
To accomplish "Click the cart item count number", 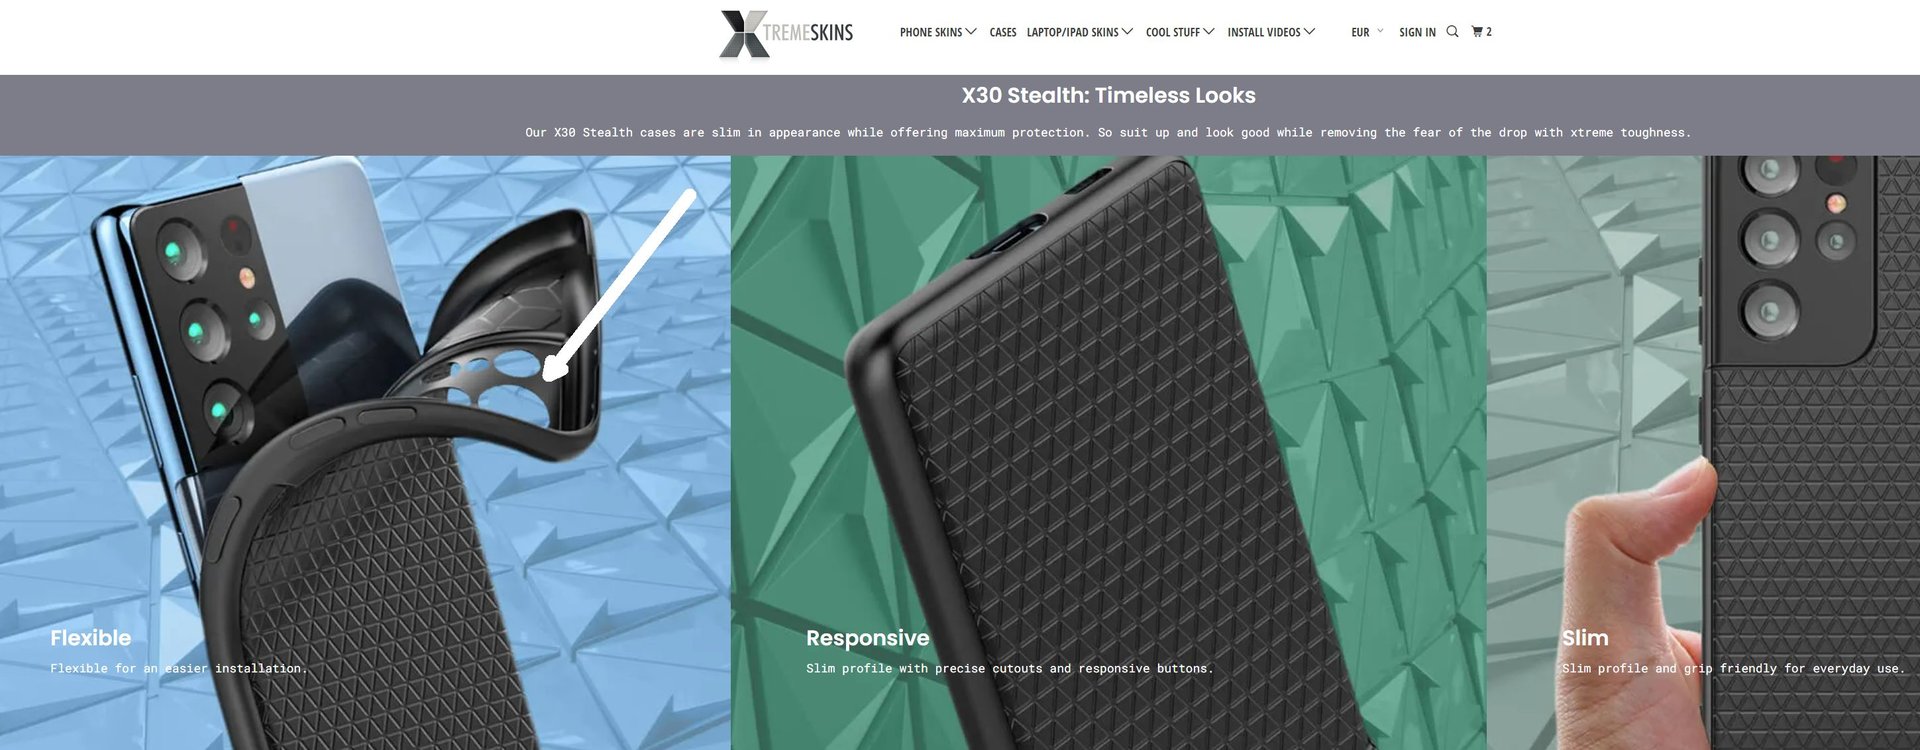I will 1489,32.
